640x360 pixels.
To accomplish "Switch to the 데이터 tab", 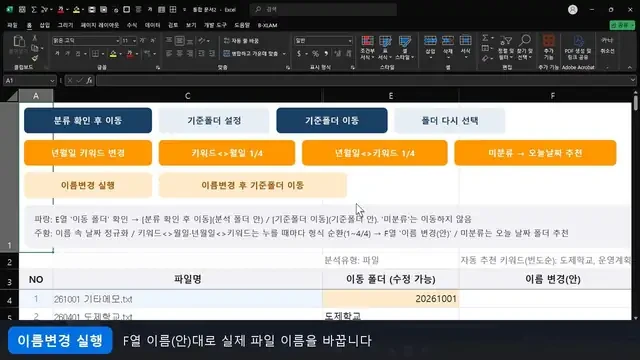I will (x=152, y=25).
